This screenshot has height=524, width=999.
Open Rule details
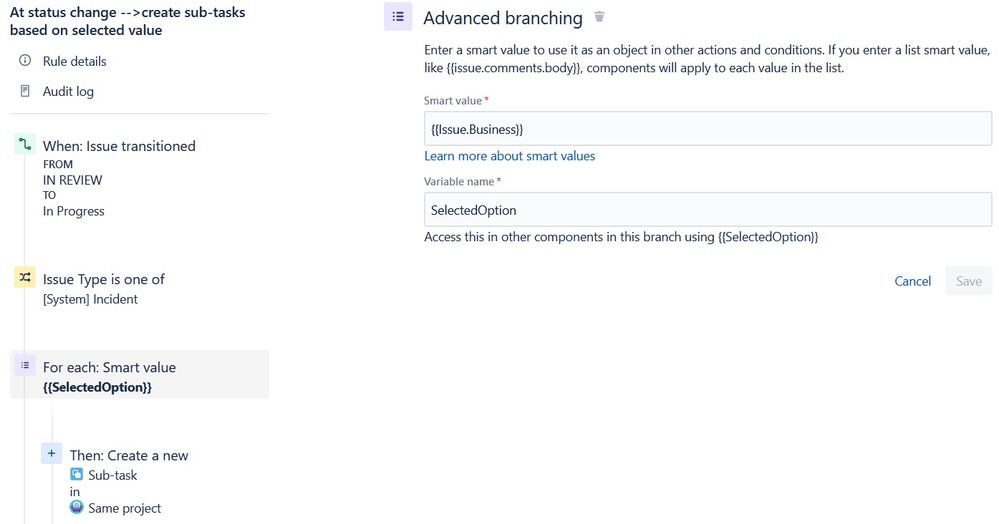click(75, 61)
